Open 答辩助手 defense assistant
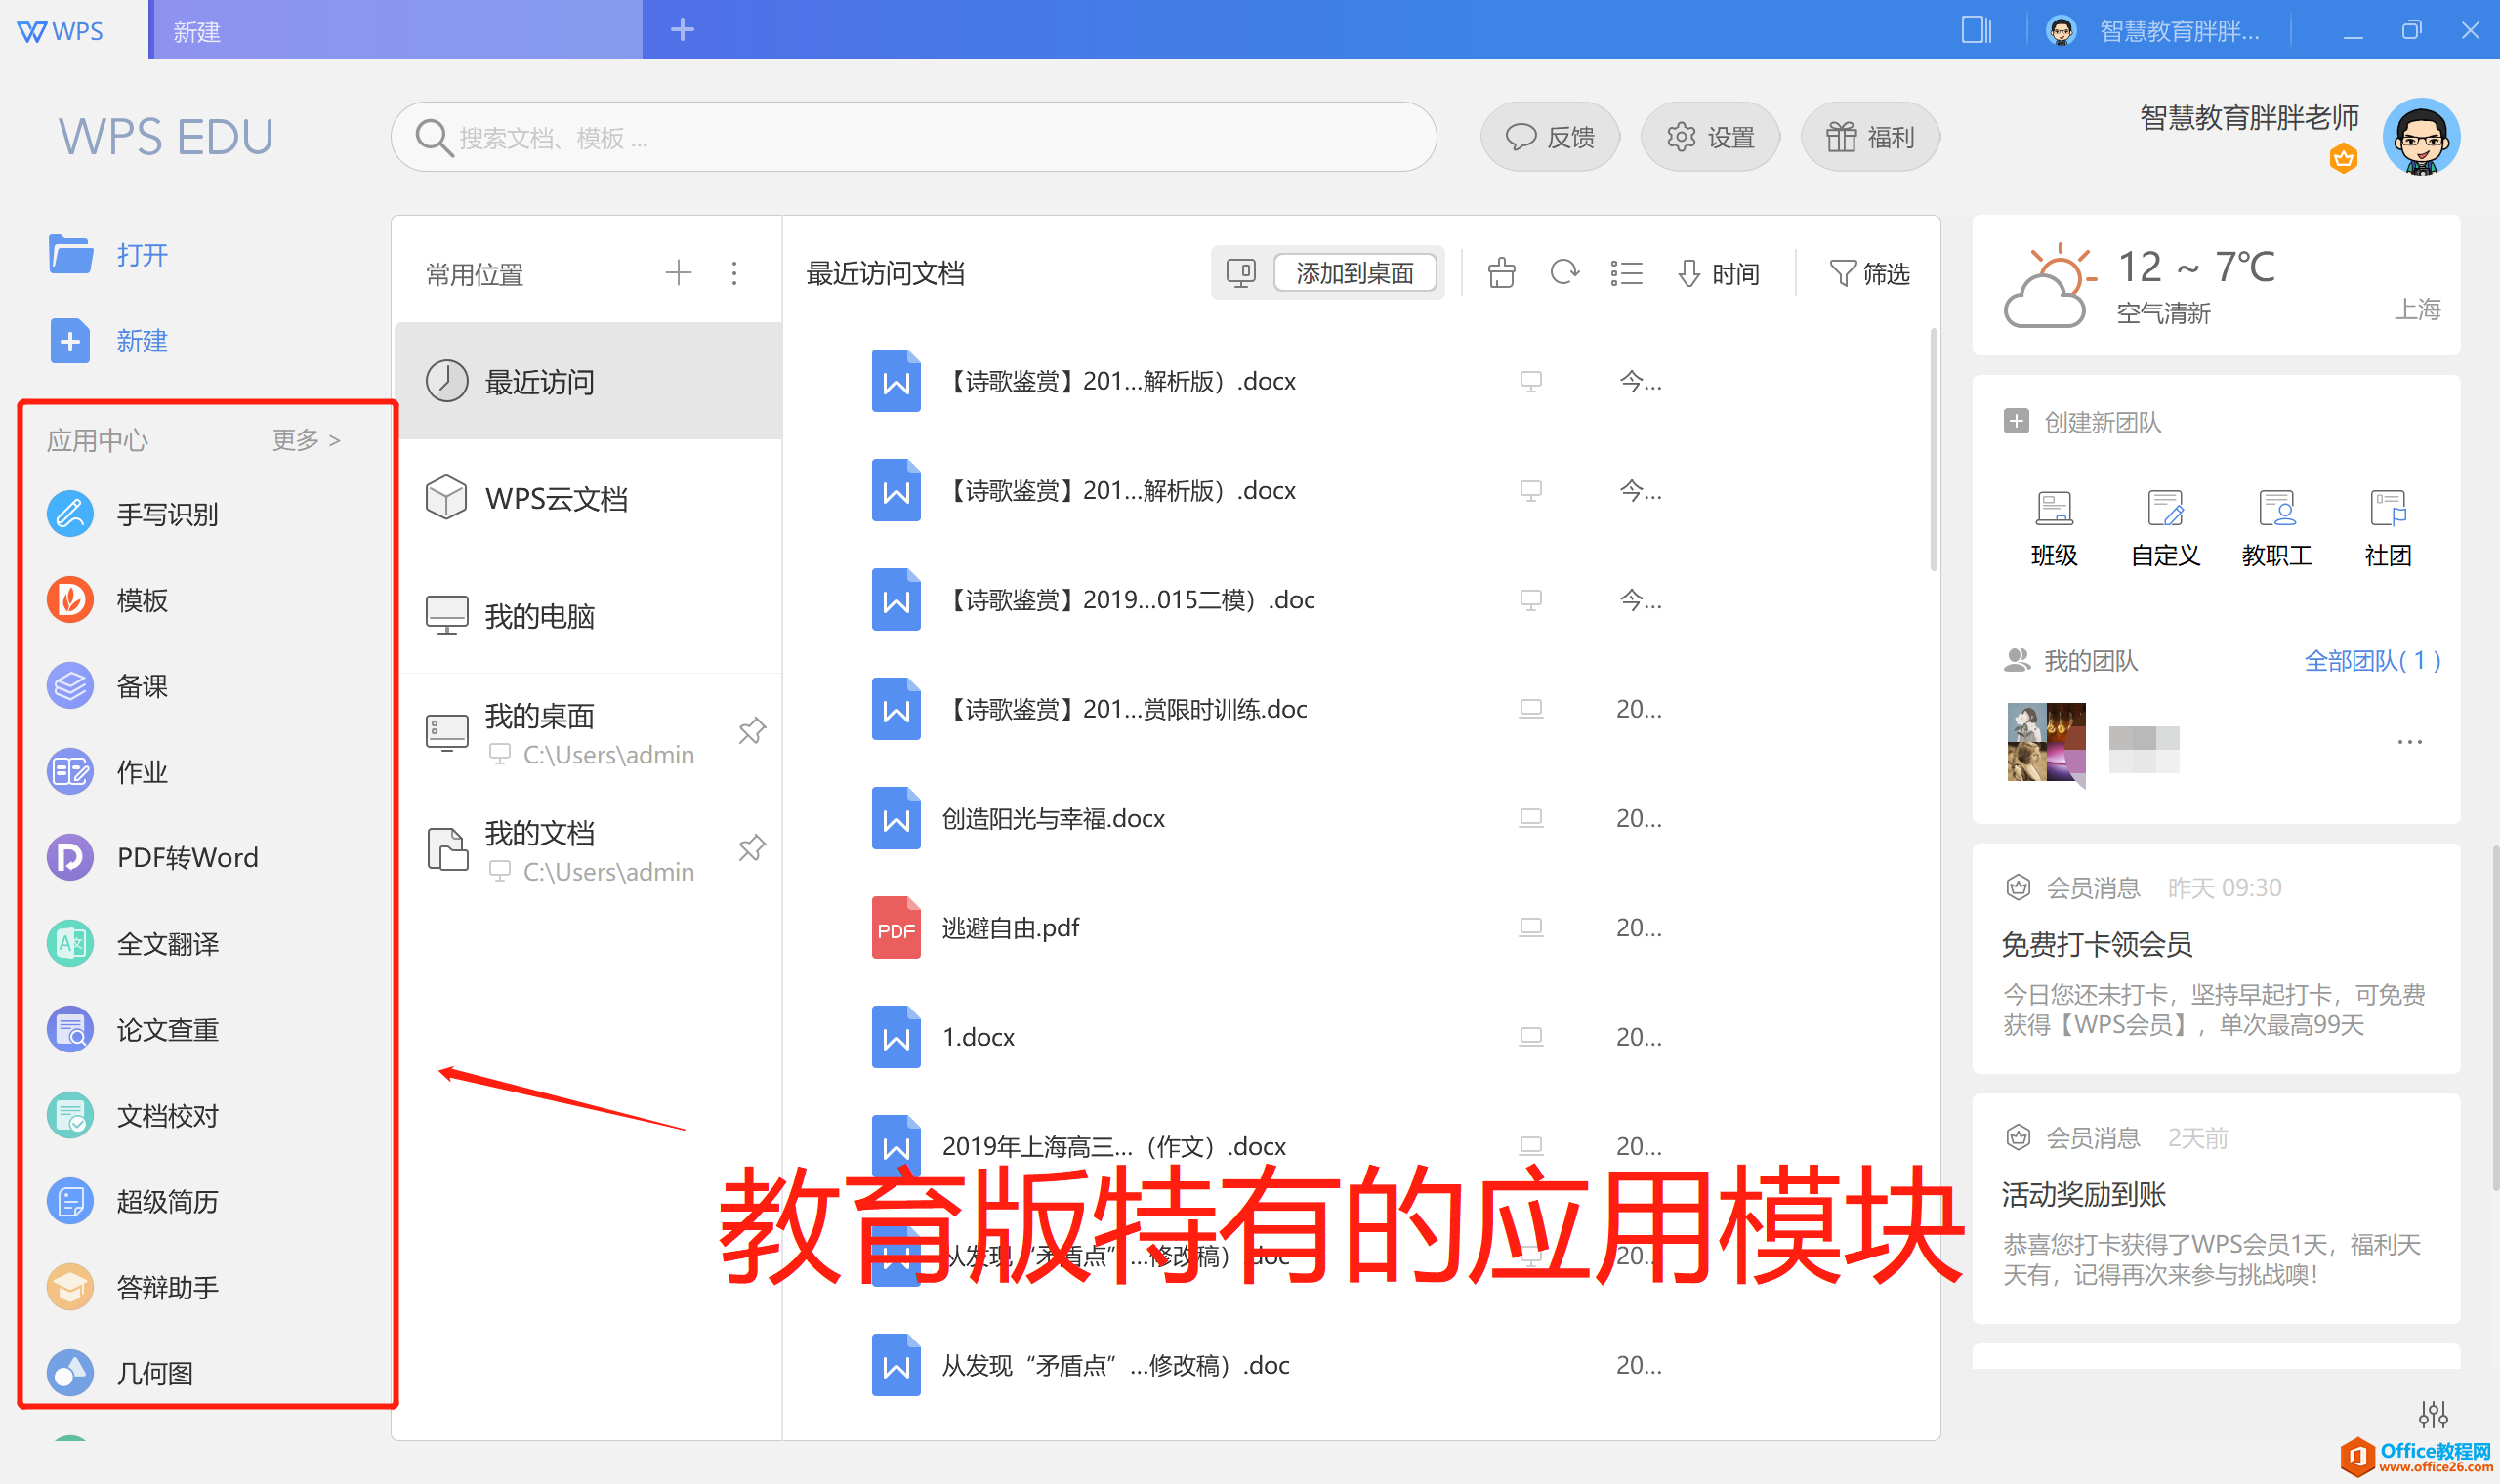 132,1287
